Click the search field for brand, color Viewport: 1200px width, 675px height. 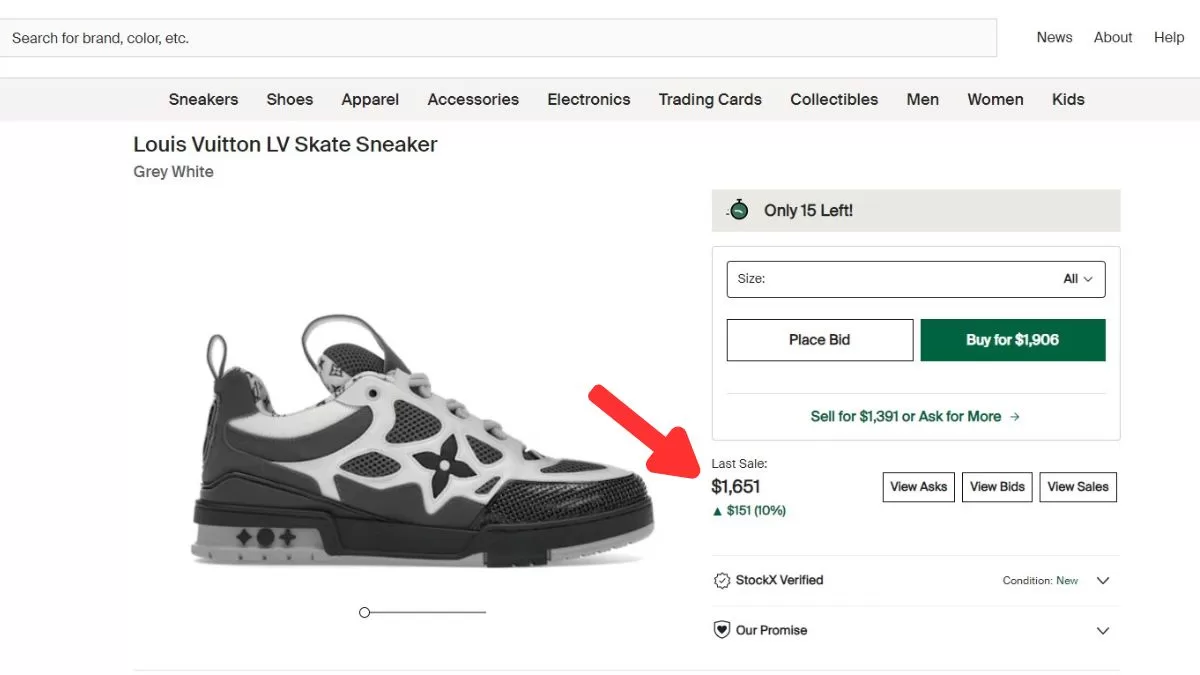(500, 38)
